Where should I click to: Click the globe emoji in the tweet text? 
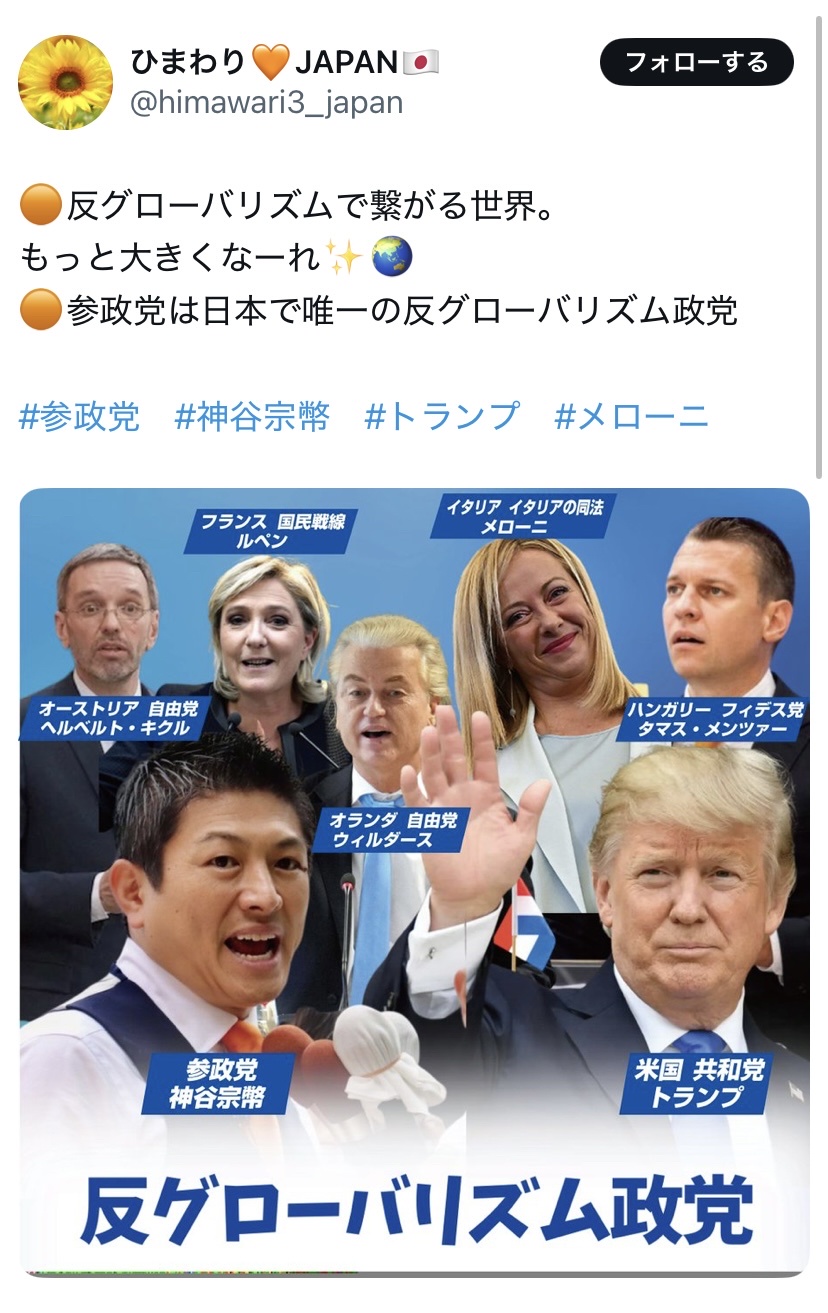click(391, 260)
